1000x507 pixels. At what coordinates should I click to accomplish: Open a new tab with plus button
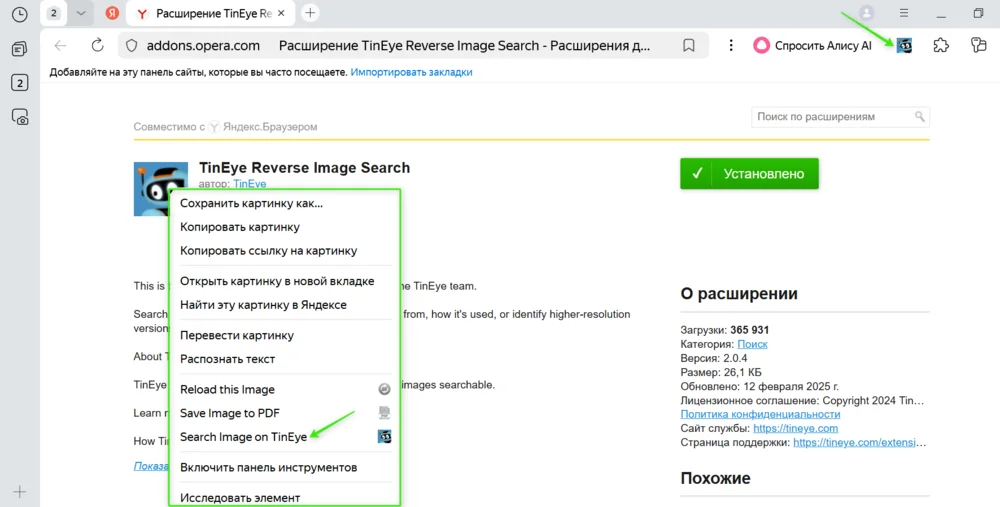pyautogui.click(x=310, y=13)
